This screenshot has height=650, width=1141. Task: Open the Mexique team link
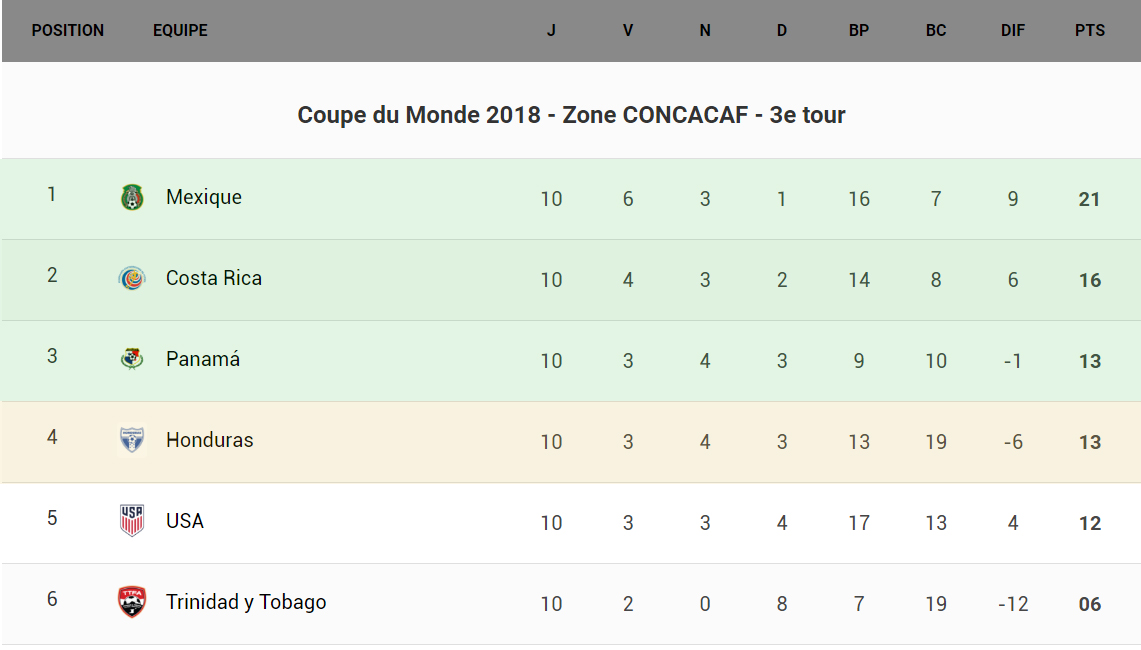(204, 198)
